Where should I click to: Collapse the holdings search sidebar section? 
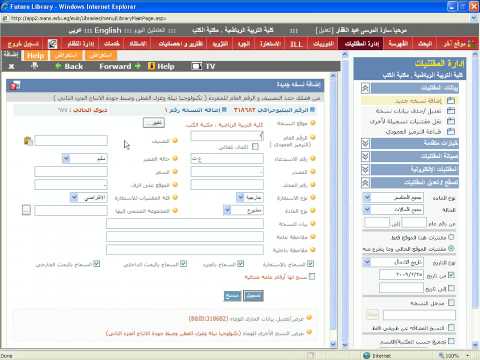365,183
